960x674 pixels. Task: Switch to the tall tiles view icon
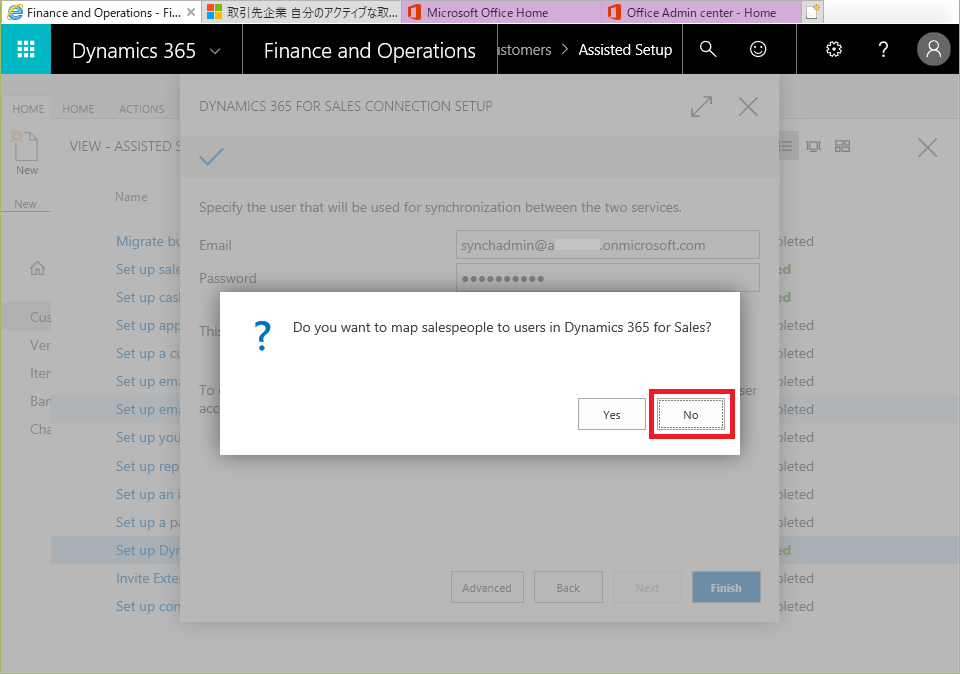[814, 146]
